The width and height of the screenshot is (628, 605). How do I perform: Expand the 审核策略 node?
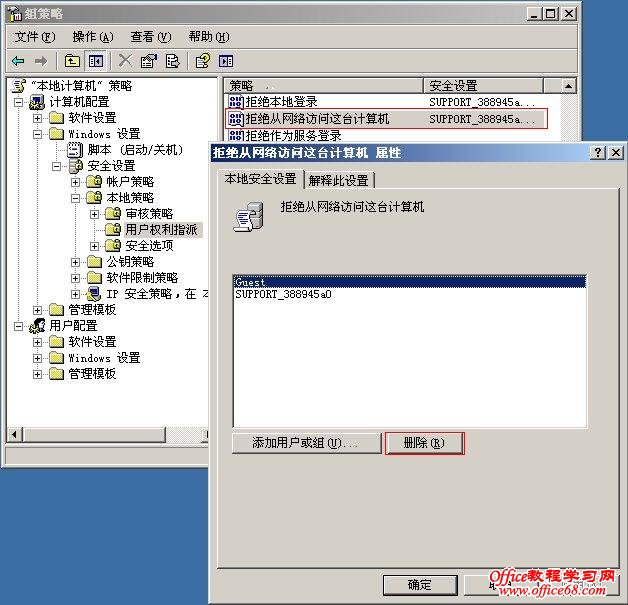pos(95,214)
